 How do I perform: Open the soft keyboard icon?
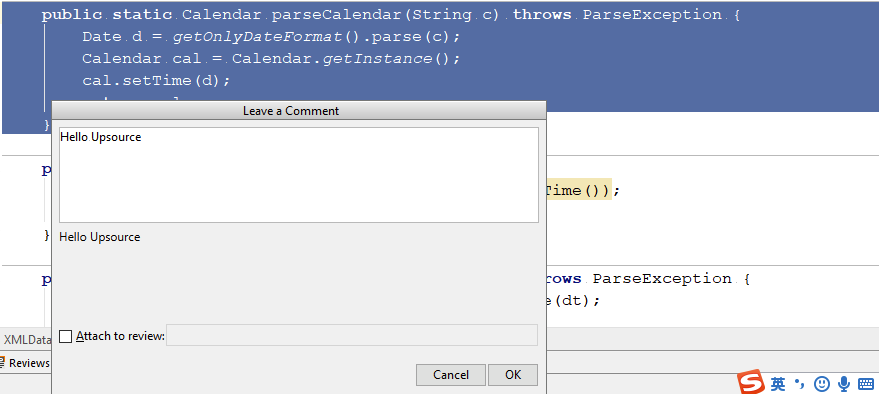coord(866,384)
